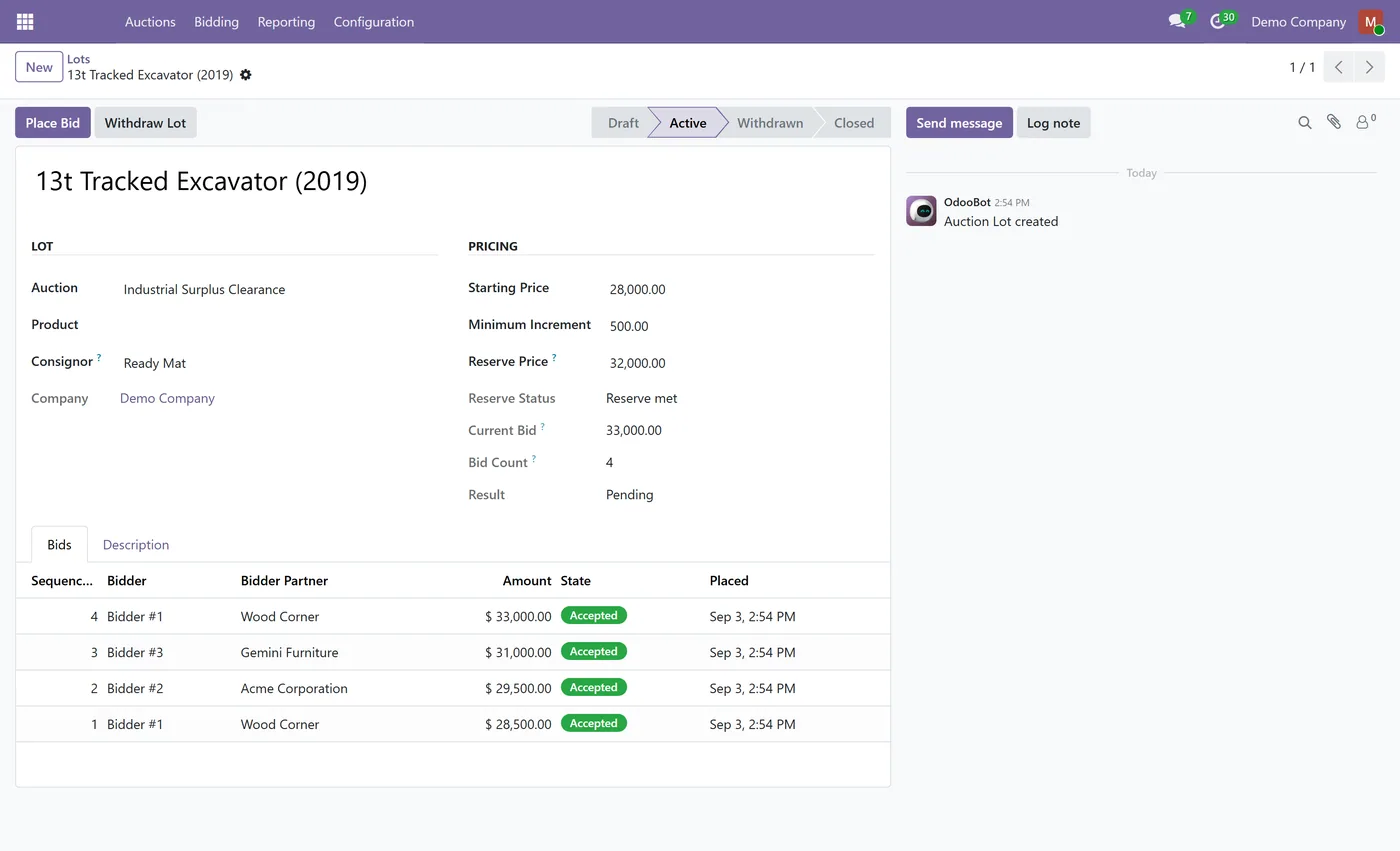
Task: Edit the Minimum Increment value
Action: tap(740, 326)
